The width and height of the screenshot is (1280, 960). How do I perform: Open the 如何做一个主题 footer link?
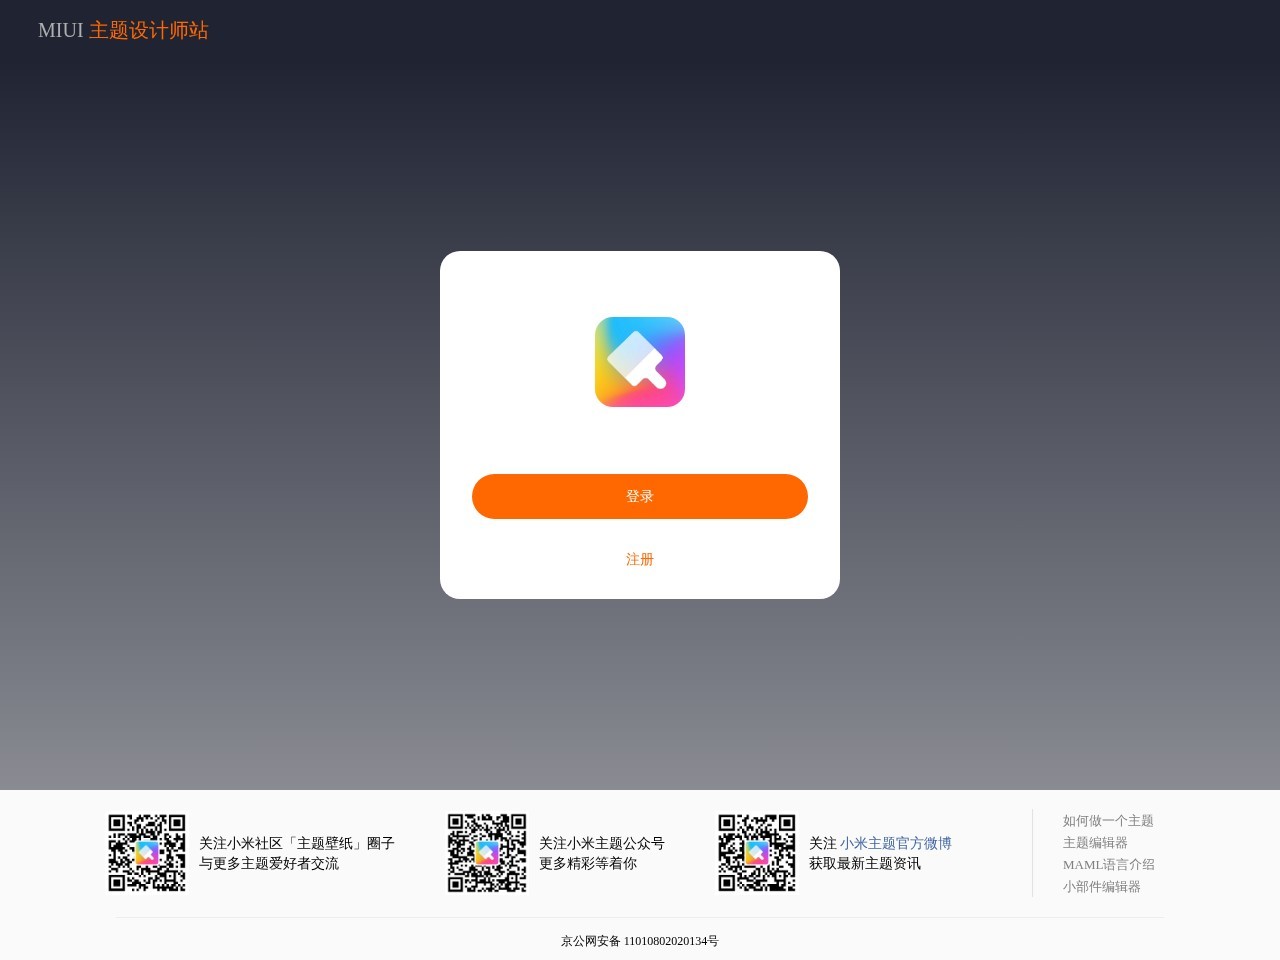click(1108, 820)
